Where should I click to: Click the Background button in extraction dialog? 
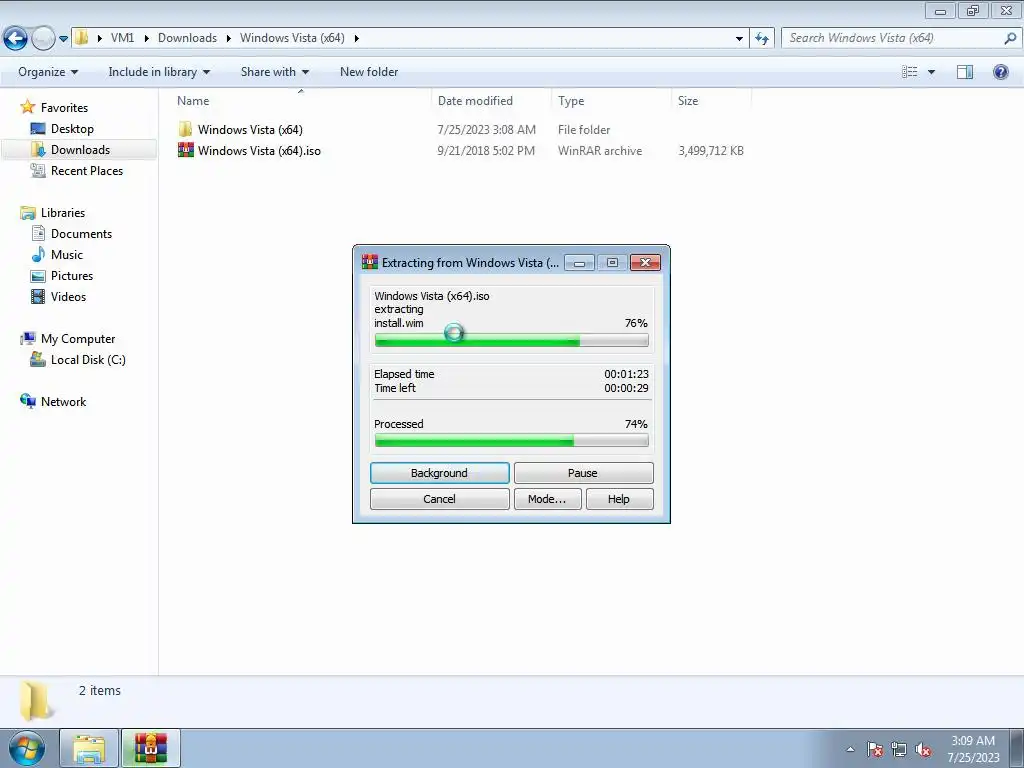coord(440,473)
